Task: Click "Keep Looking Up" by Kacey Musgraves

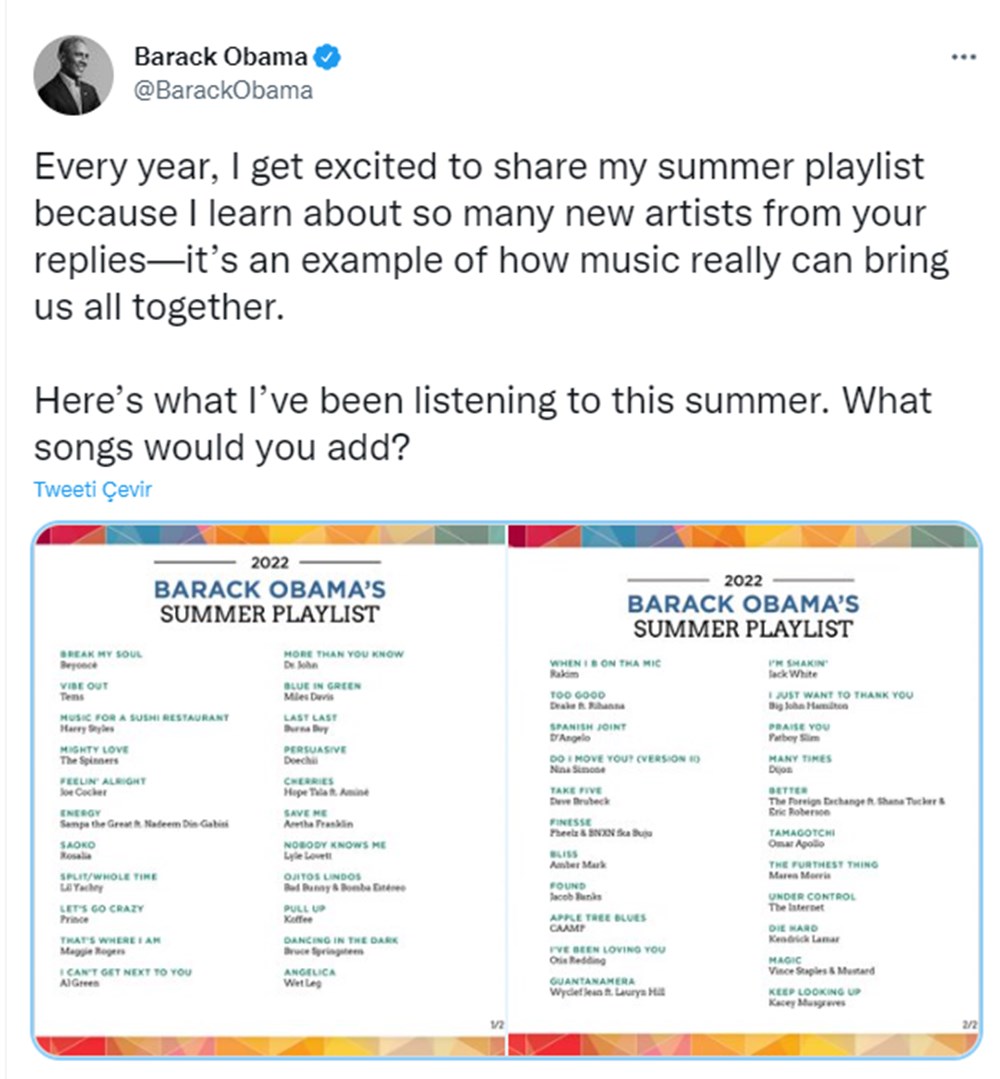Action: pyautogui.click(x=813, y=996)
